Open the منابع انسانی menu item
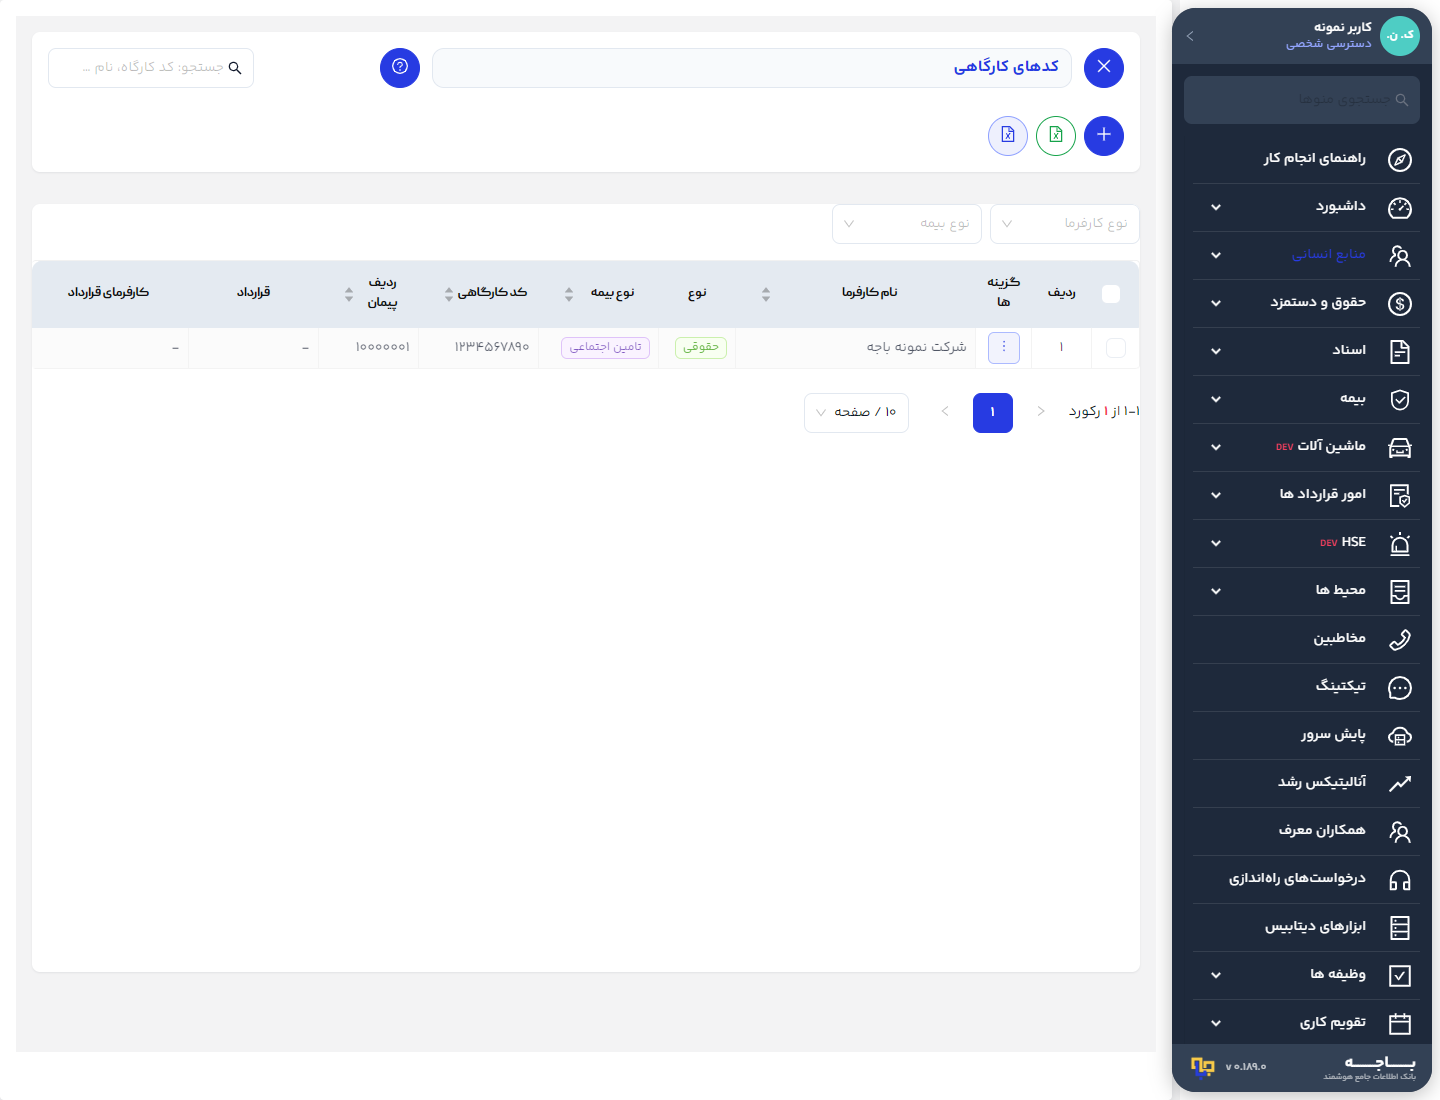The height and width of the screenshot is (1100, 1440). coord(1306,255)
